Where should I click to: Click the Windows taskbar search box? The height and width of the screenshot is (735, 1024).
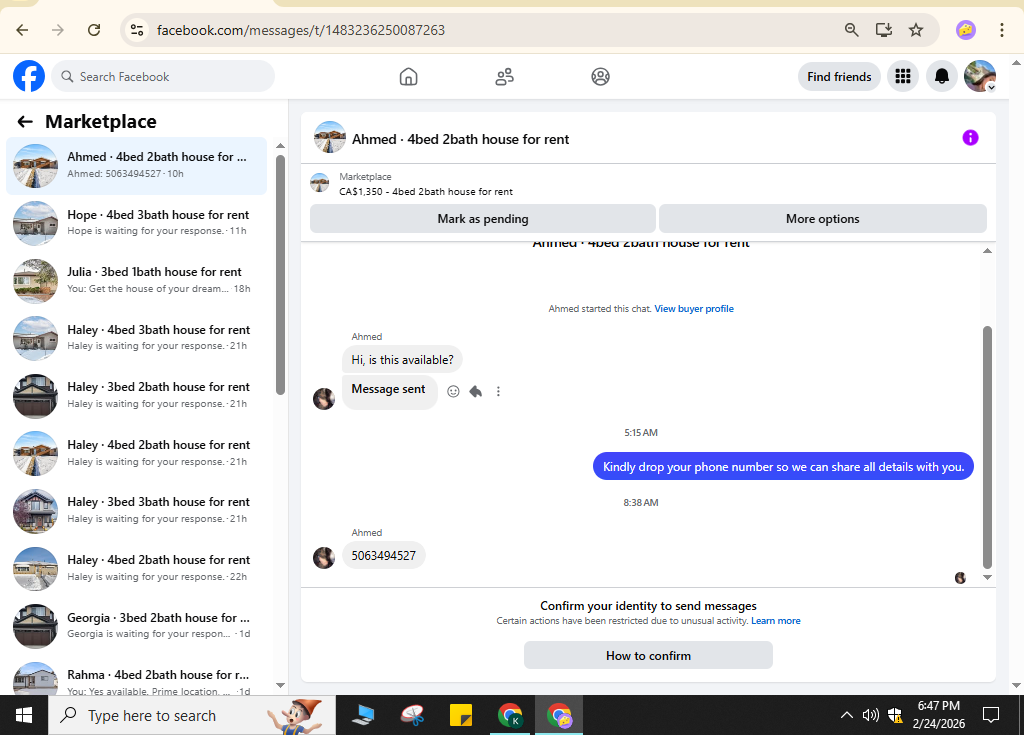tap(192, 715)
